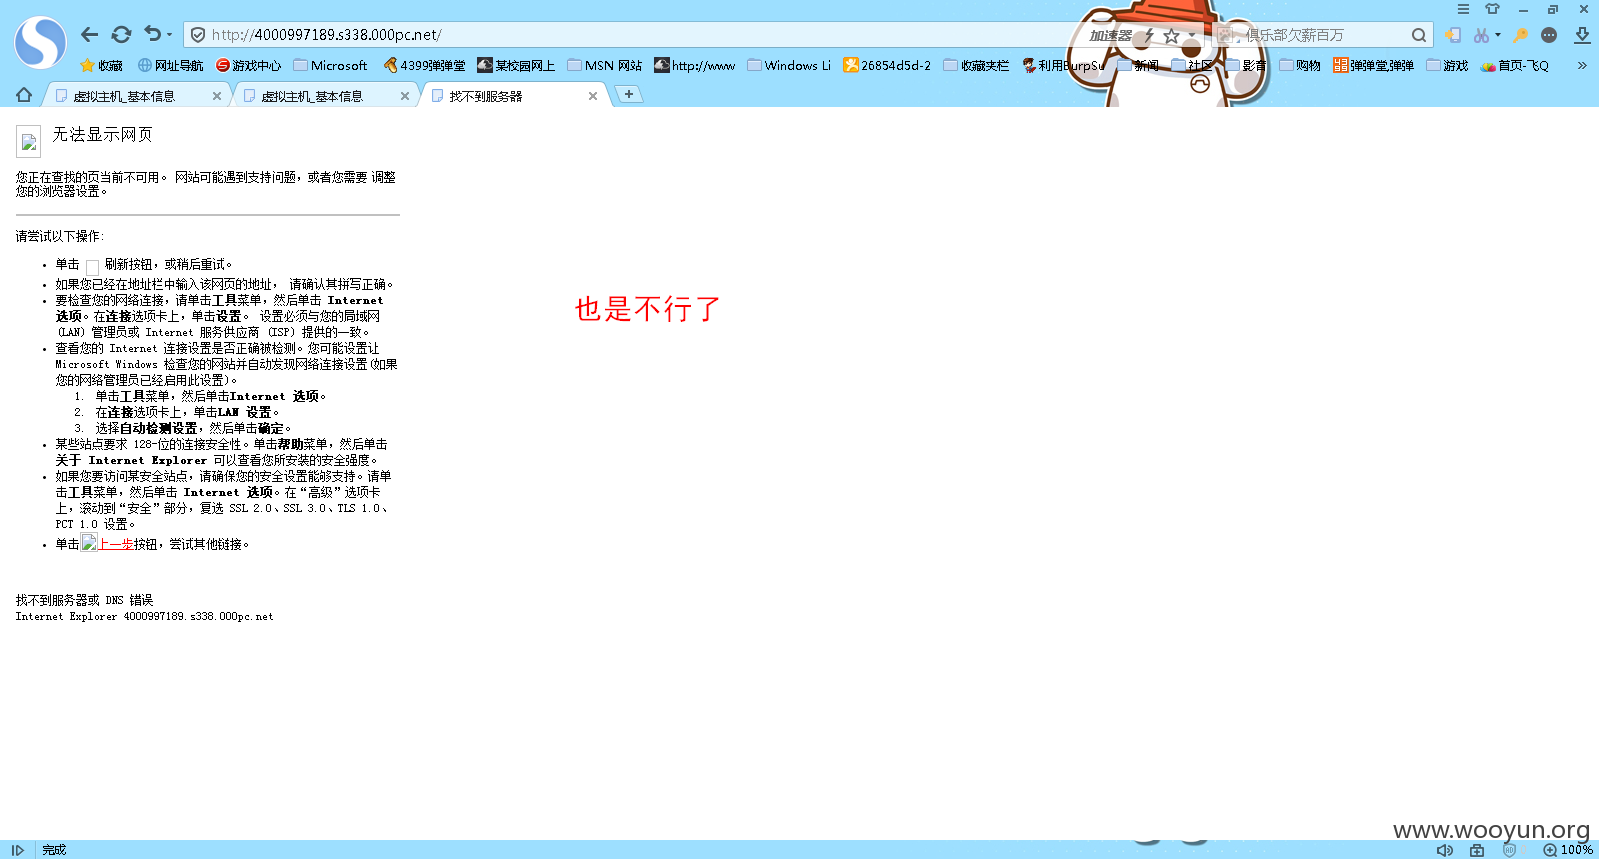Close the second 虚拟主机_基本信息 tab
The image size is (1599, 859).
(x=405, y=96)
